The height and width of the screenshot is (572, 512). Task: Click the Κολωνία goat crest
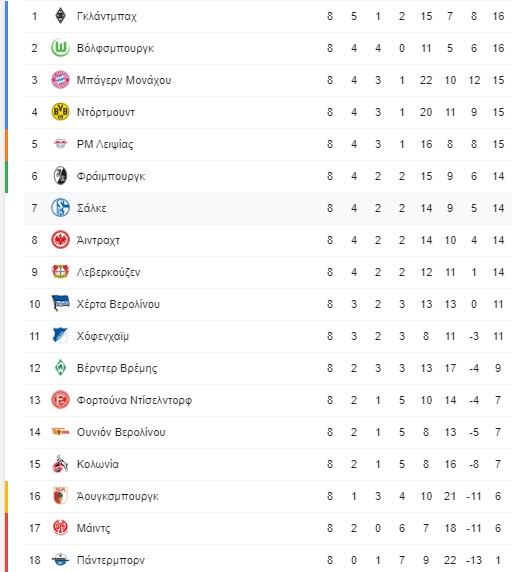coord(60,464)
